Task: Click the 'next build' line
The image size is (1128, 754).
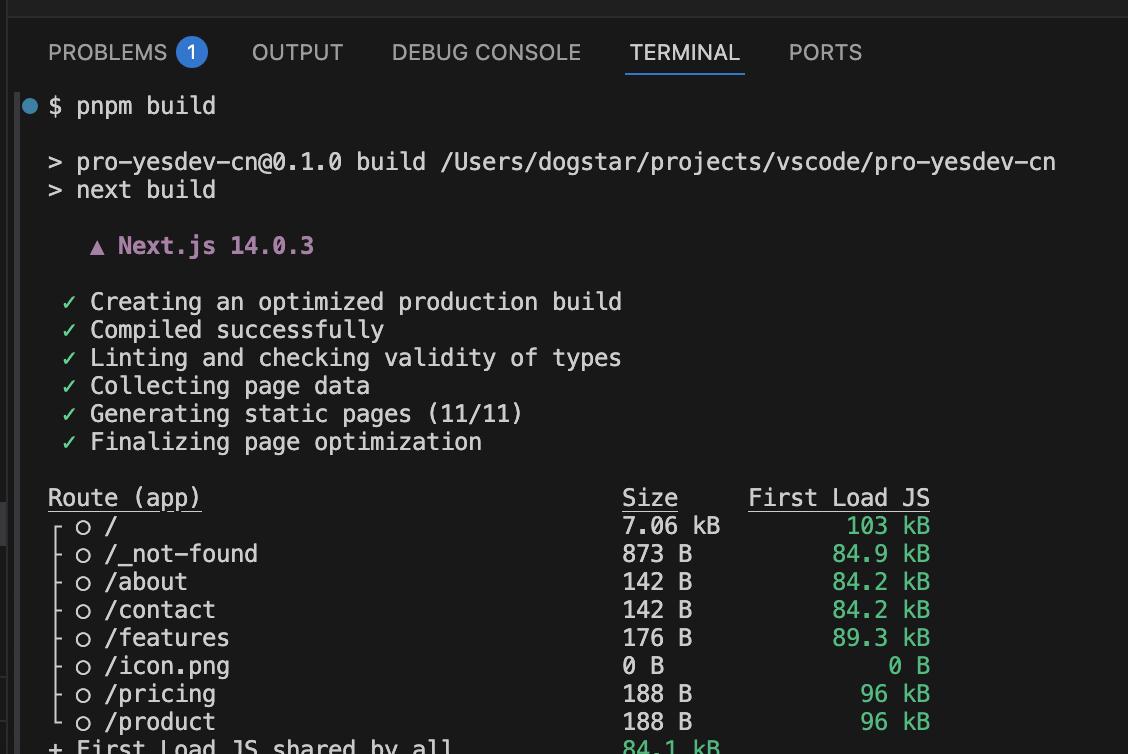Action: [x=146, y=190]
